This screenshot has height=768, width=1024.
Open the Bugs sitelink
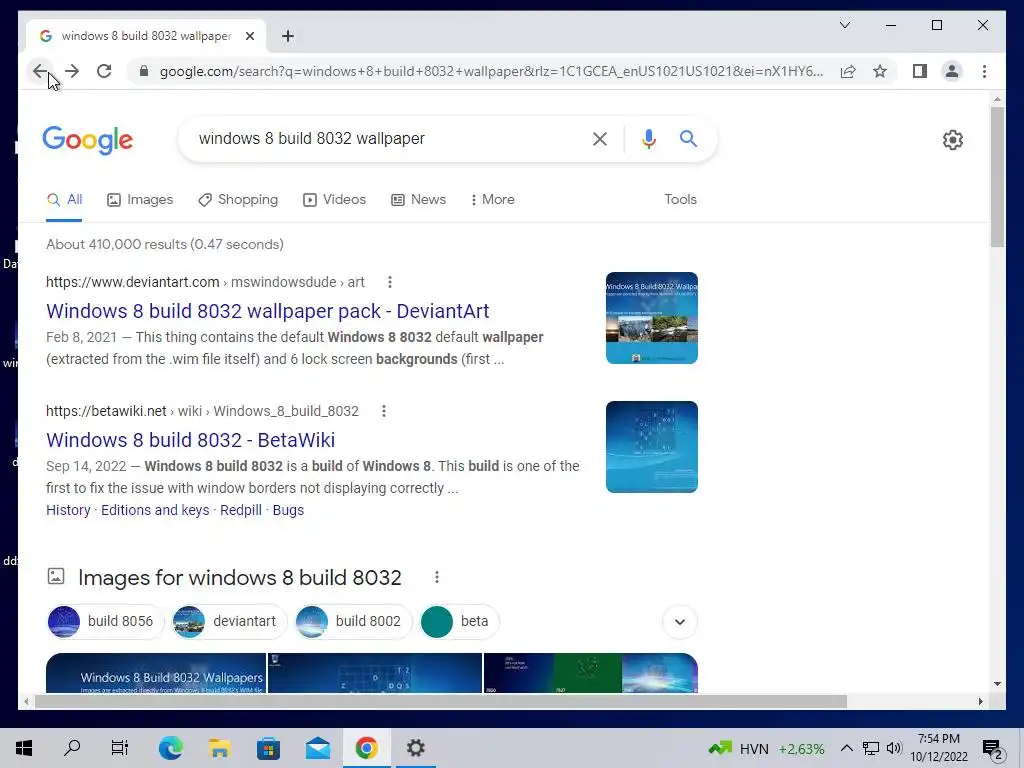coord(288,510)
